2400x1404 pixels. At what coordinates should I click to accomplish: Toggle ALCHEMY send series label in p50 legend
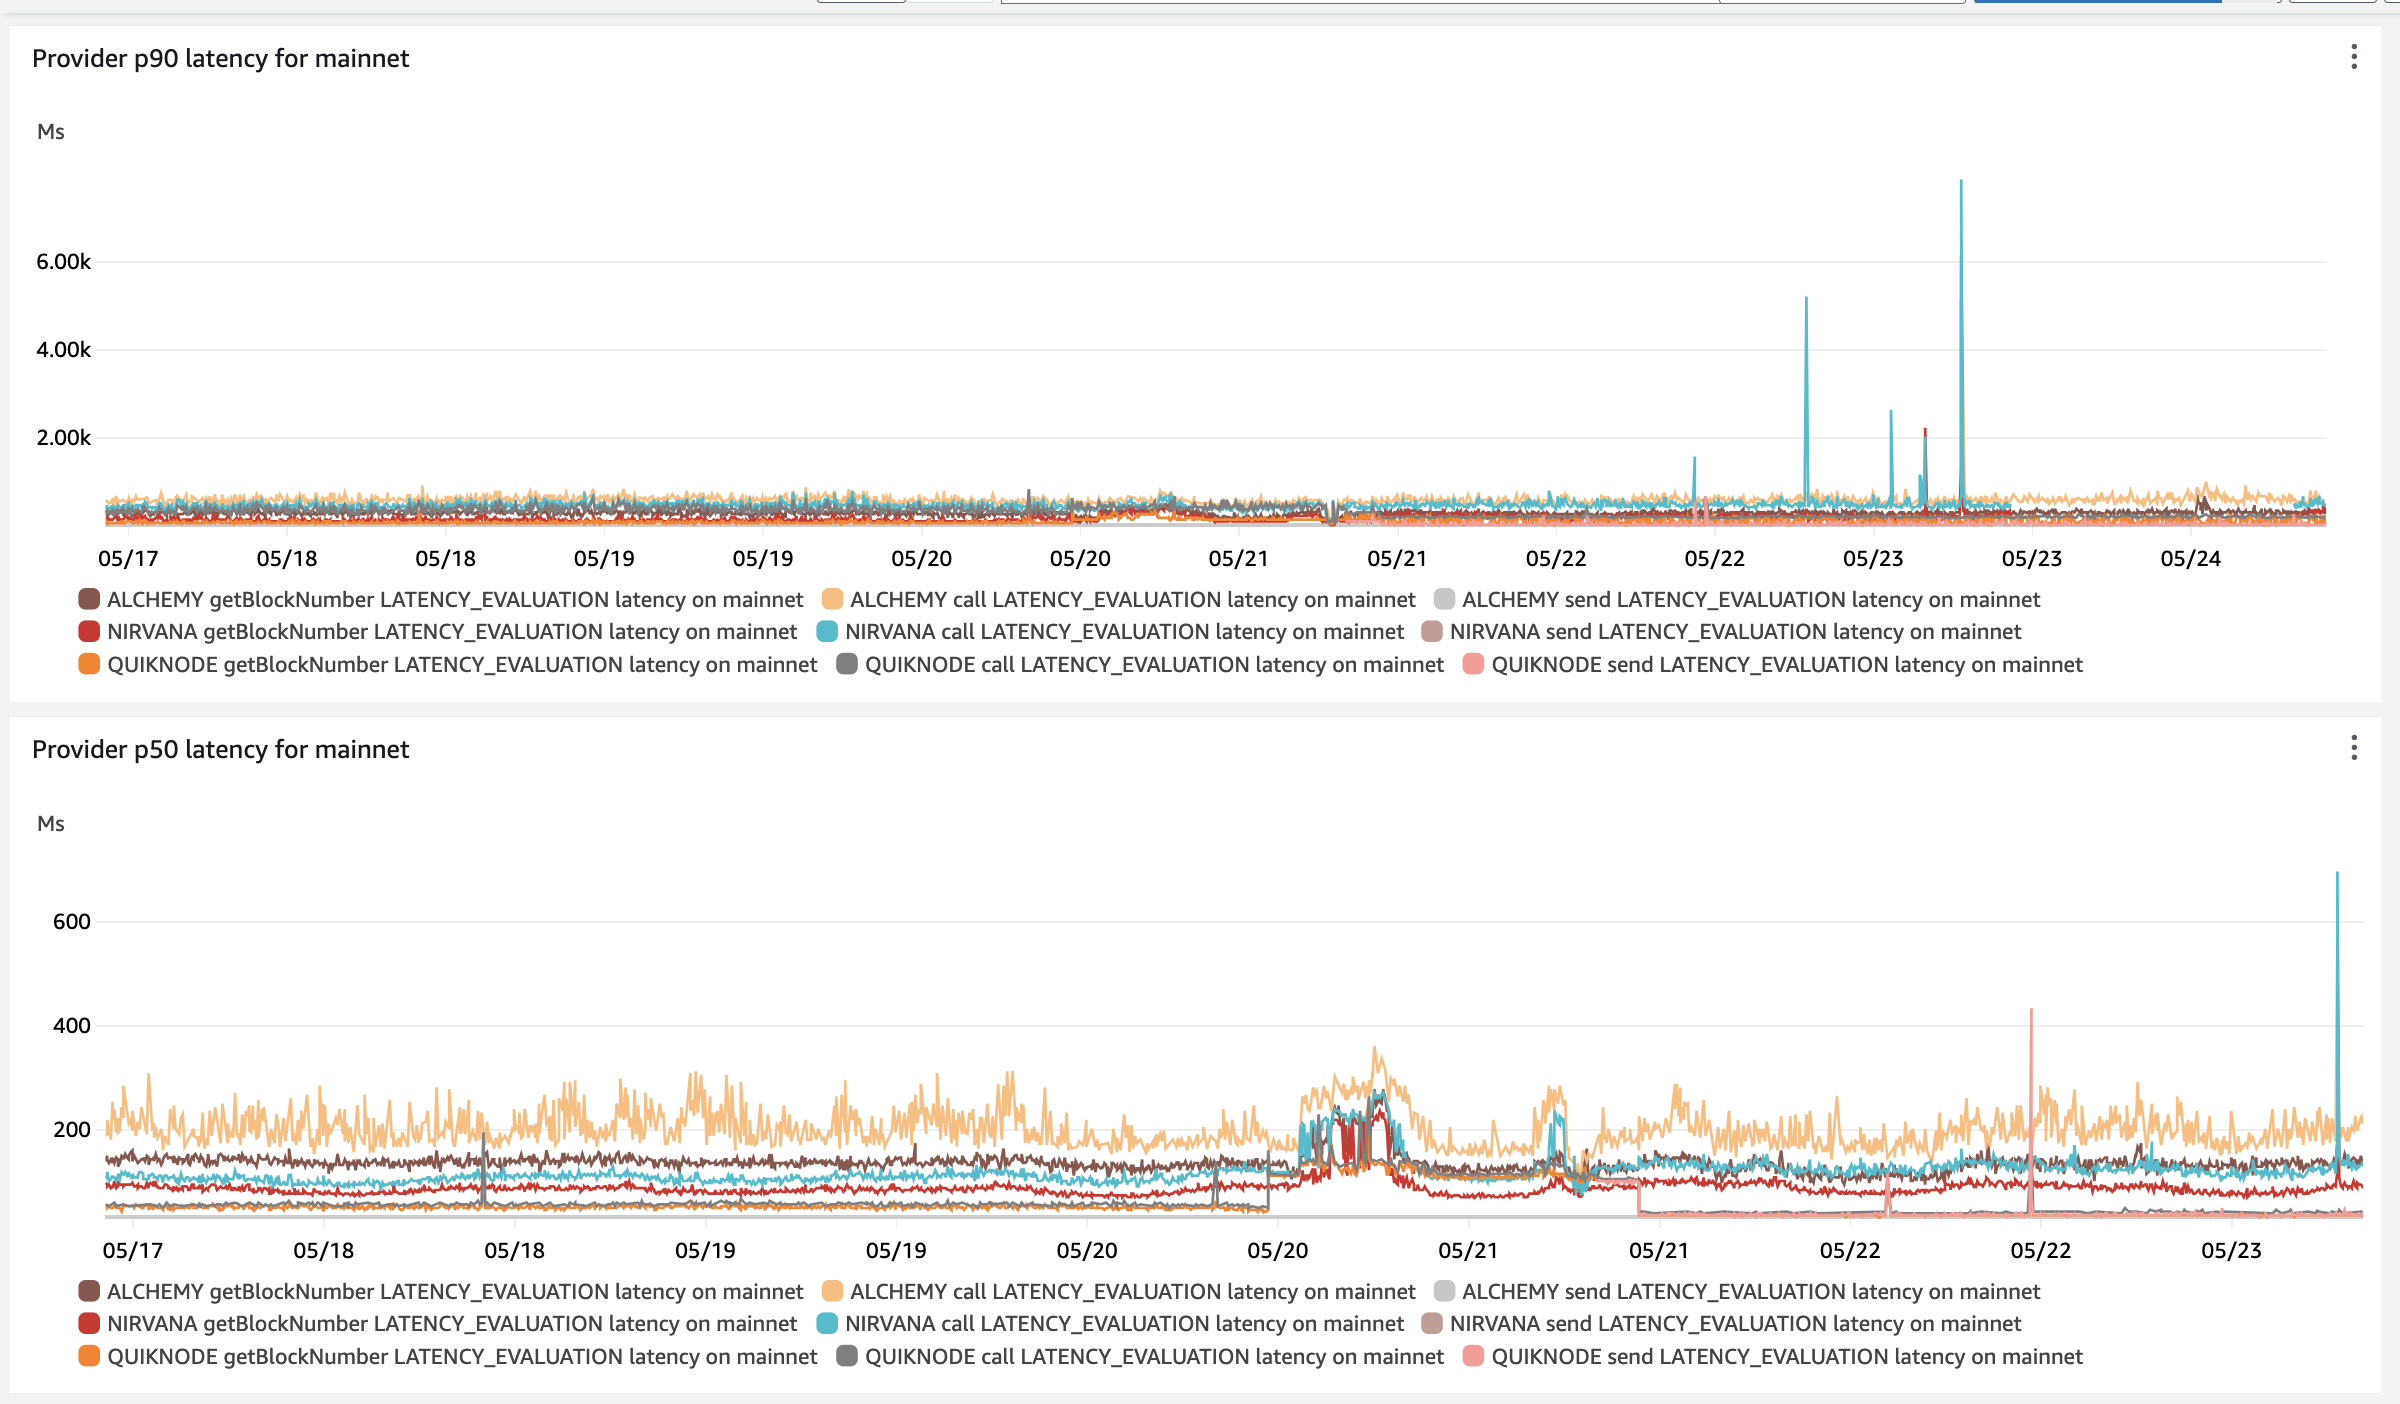click(1751, 1291)
